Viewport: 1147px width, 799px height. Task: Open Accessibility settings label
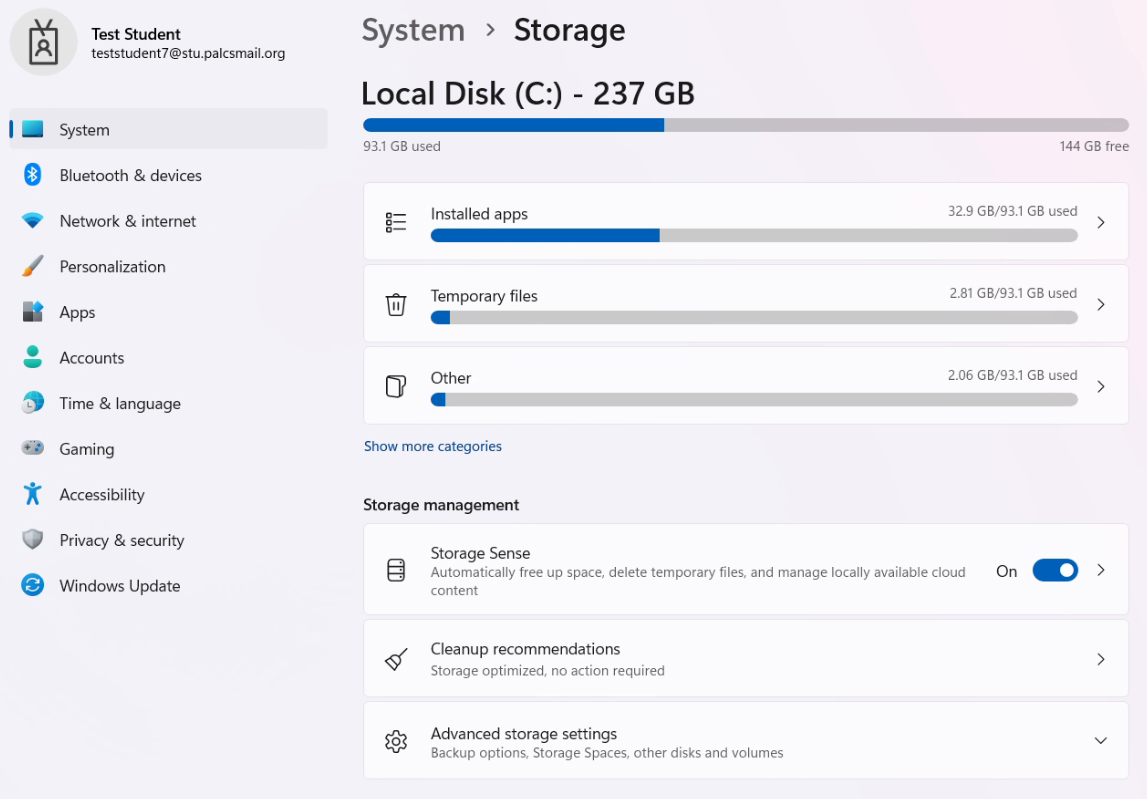coord(102,495)
